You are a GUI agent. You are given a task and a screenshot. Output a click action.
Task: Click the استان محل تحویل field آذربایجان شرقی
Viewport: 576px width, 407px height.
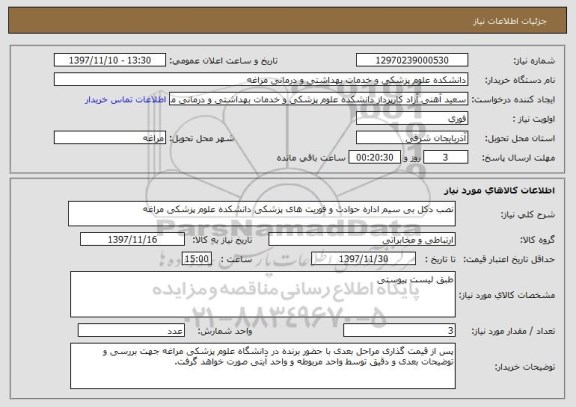click(x=412, y=138)
